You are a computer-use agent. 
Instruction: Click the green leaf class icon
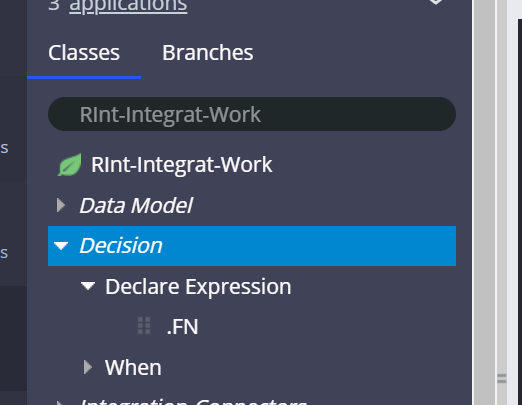(70, 165)
